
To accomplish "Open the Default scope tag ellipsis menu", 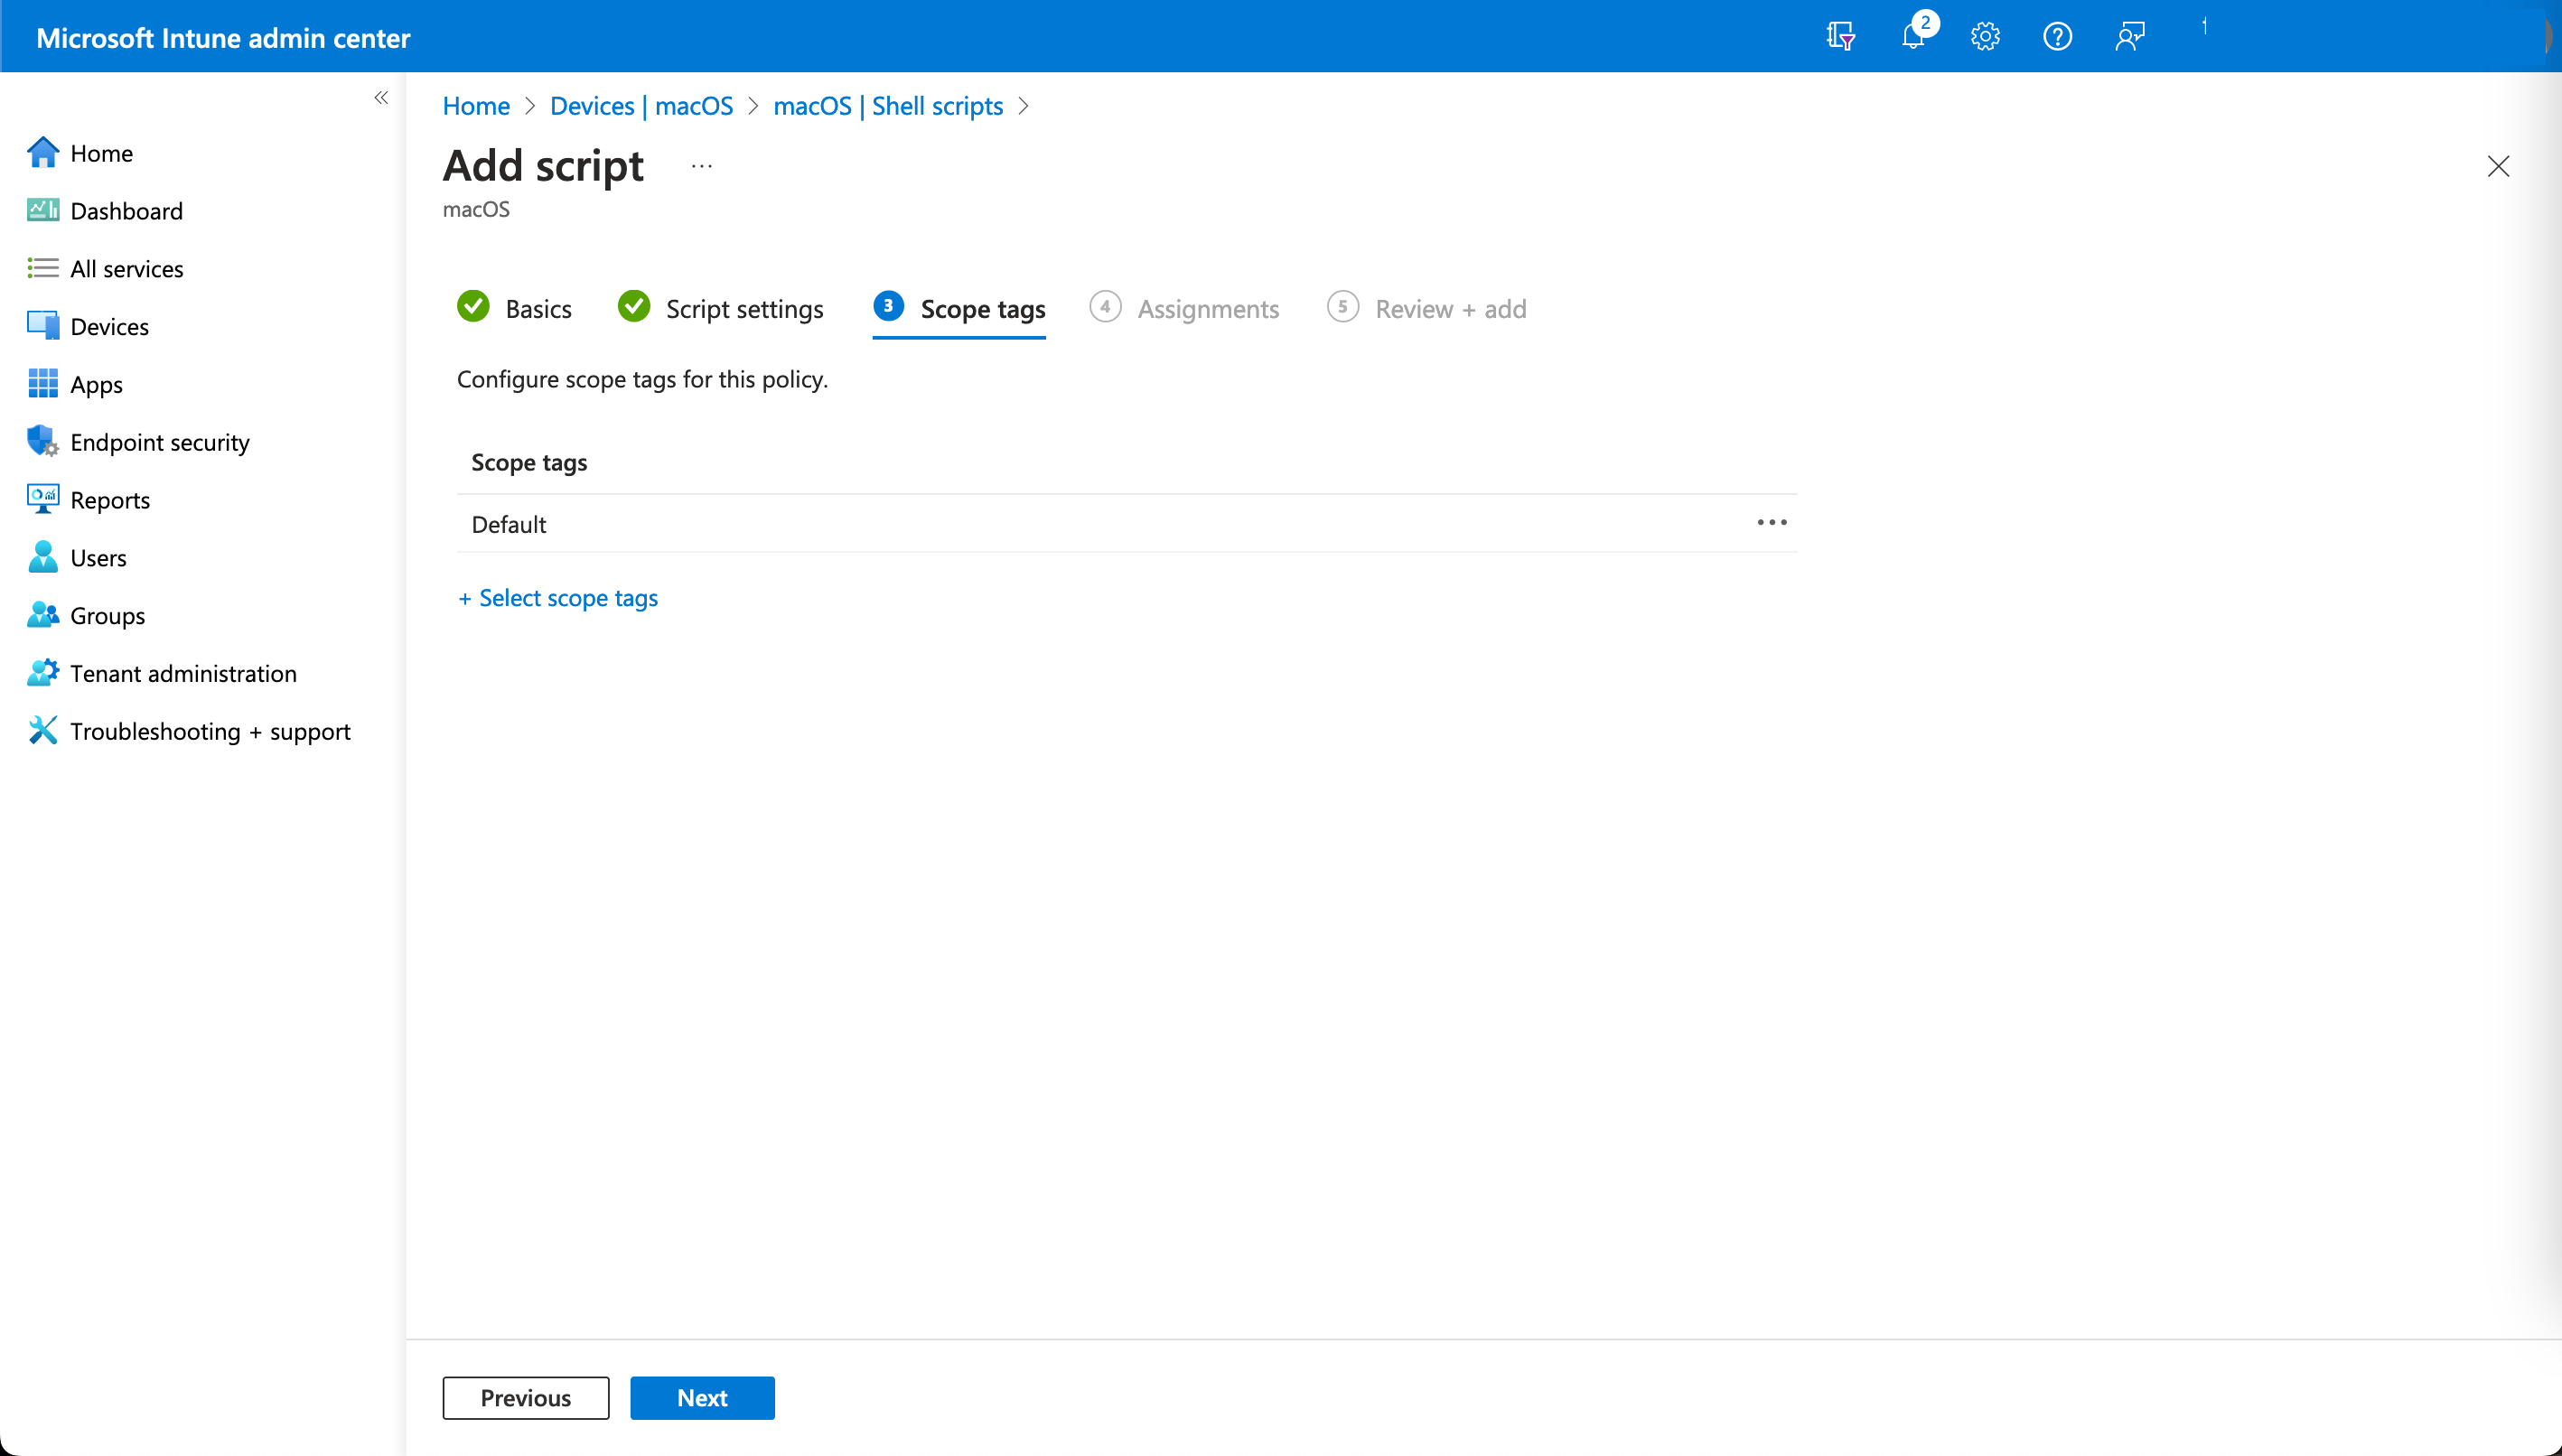I will (1771, 523).
